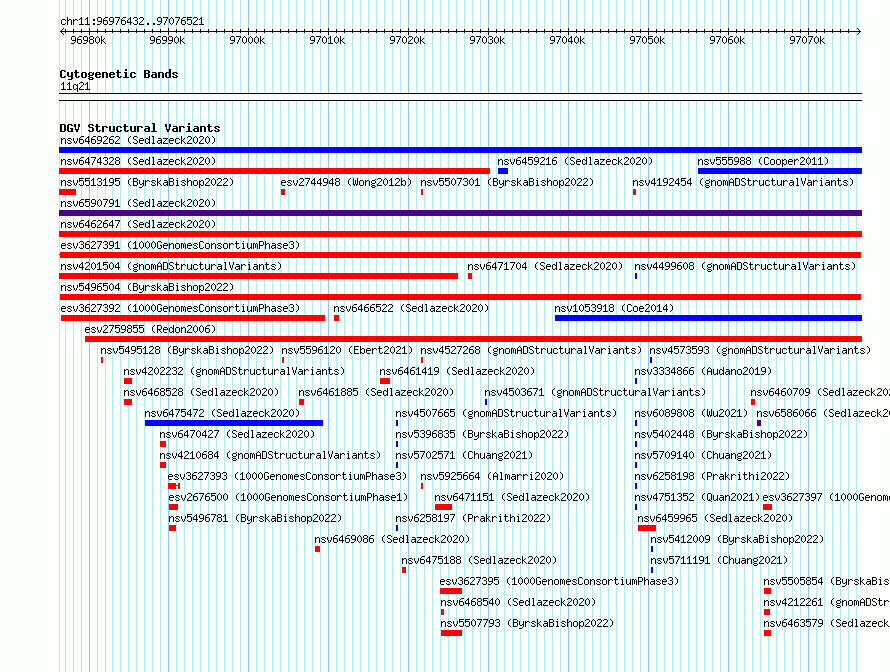This screenshot has width=890, height=672.
Task: Open nsv6459216 (Sedlazeck2020) variant label
Action: click(575, 161)
